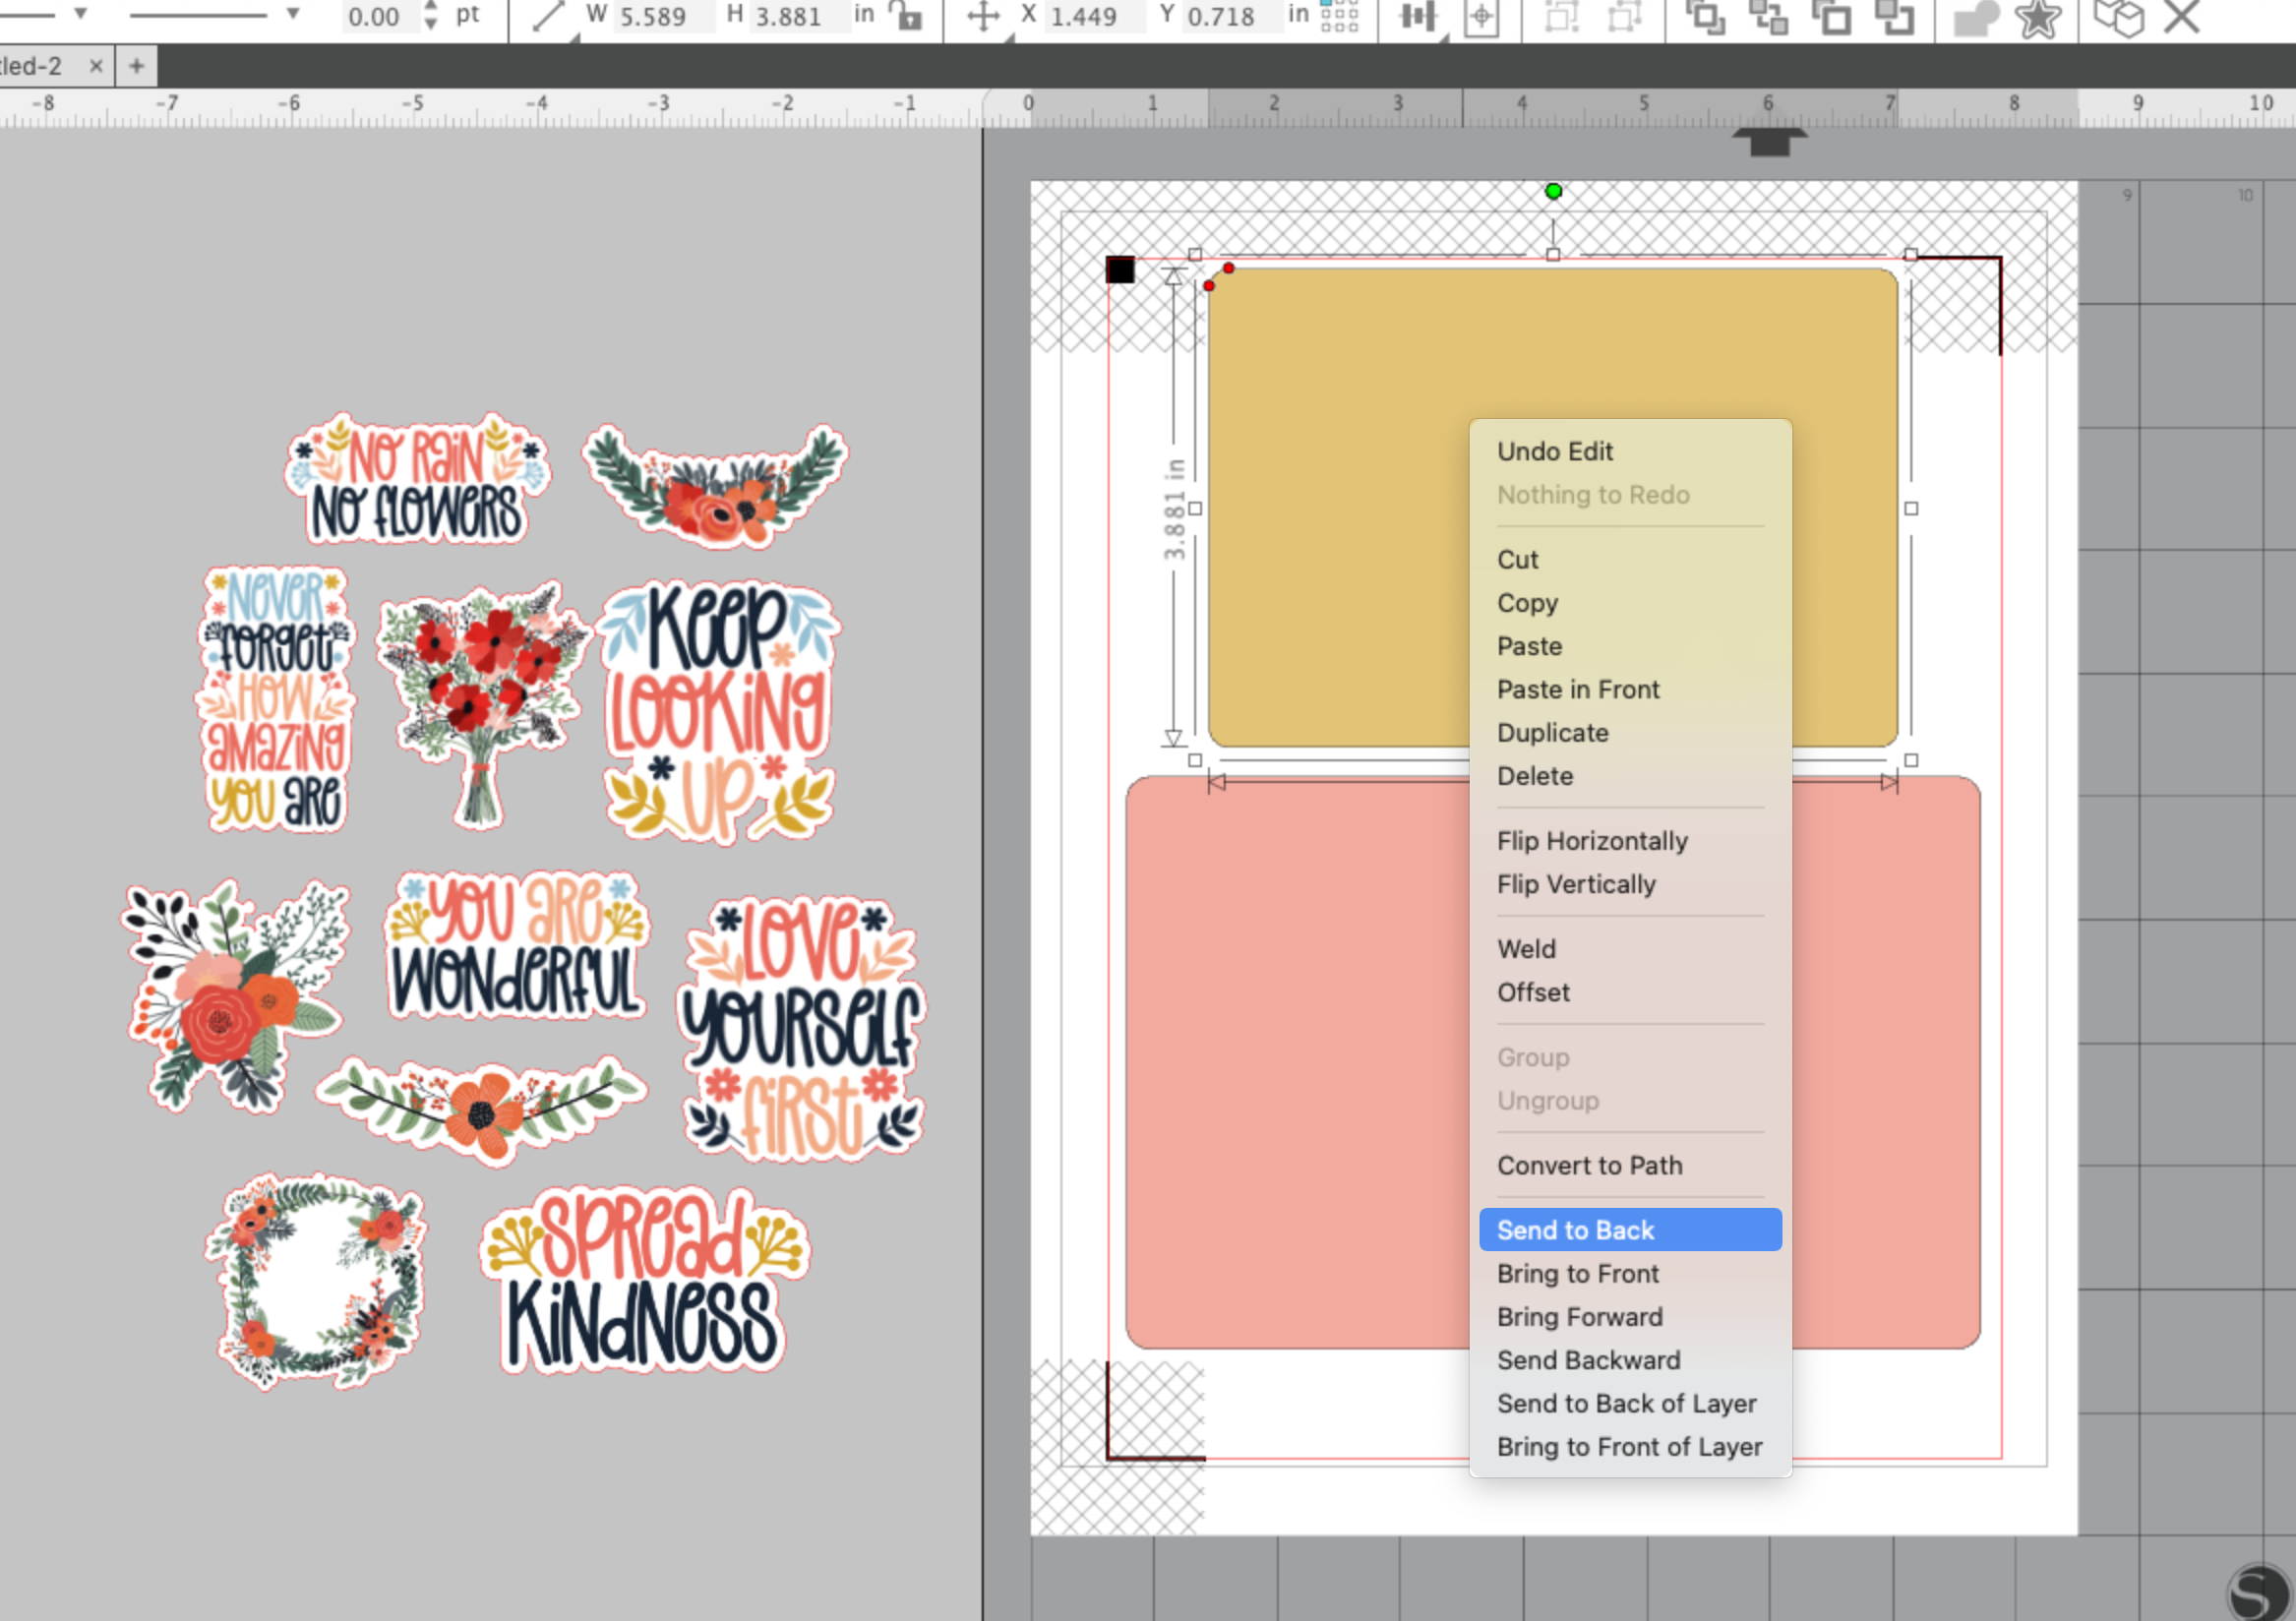Select the Group objects toolbar icon
The height and width of the screenshot is (1621, 2296).
pos(1560,17)
